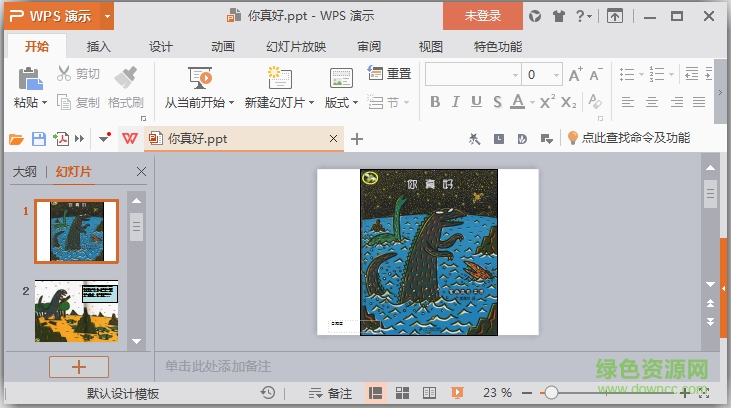This screenshot has width=731, height=408.
Task: Click the New Slide (新建幻灯片) icon
Action: tap(279, 78)
